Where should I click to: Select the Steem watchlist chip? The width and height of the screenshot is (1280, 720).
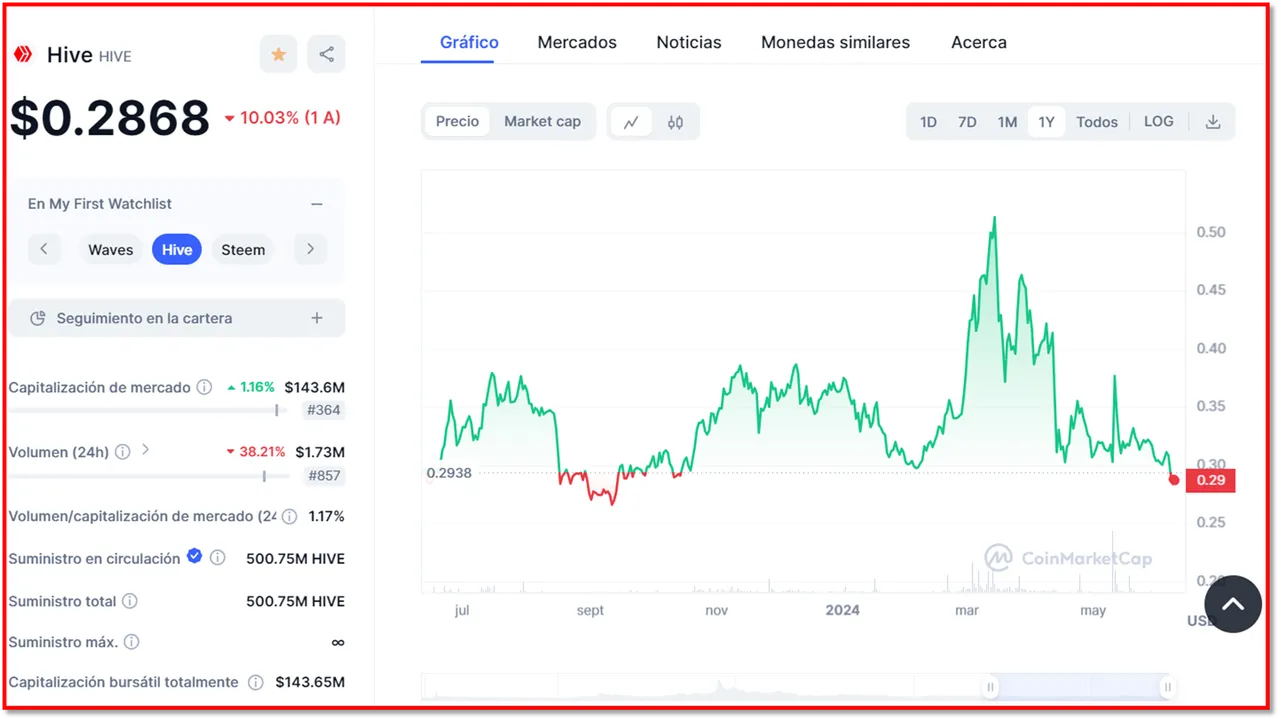pyautogui.click(x=243, y=250)
